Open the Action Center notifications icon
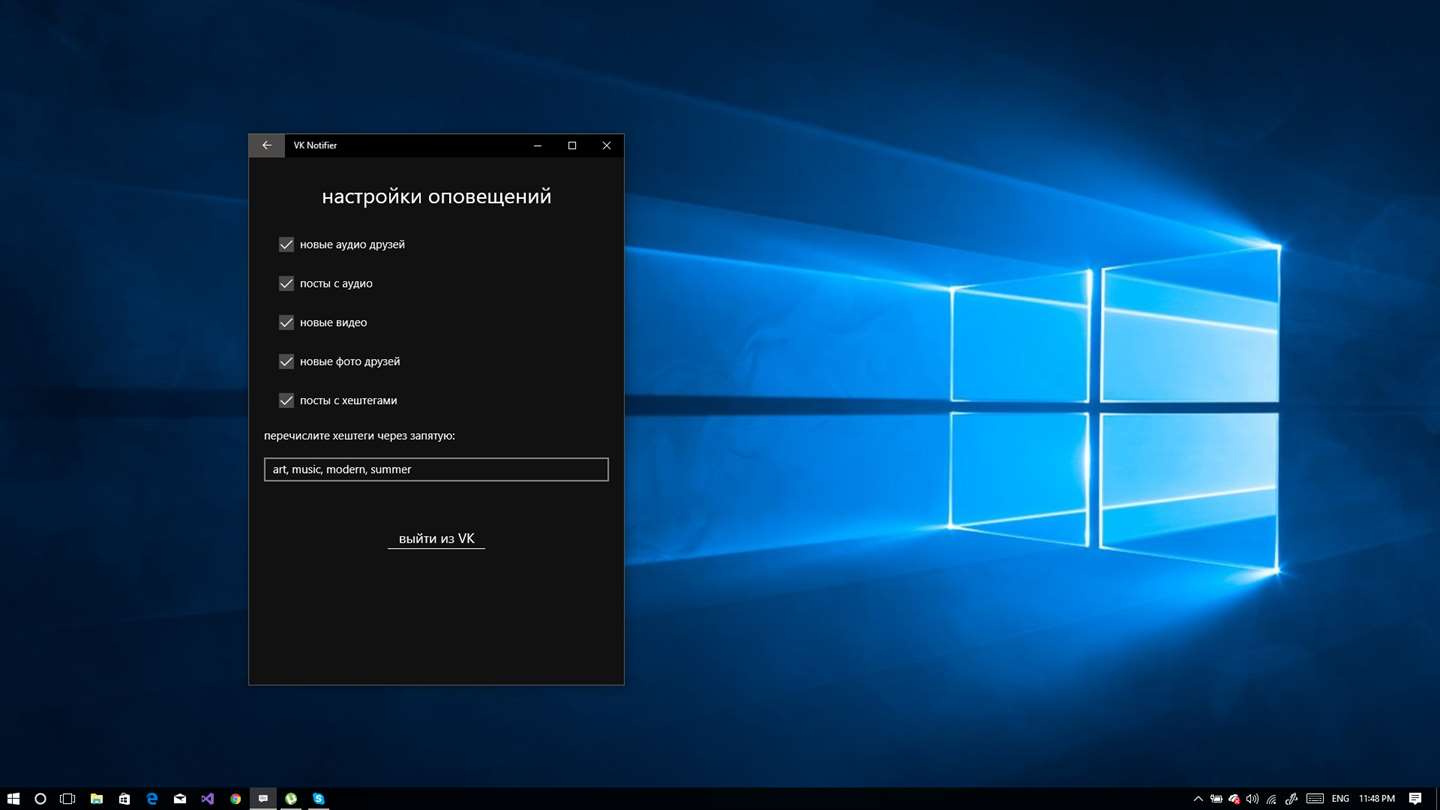1440x810 pixels. click(x=1415, y=799)
